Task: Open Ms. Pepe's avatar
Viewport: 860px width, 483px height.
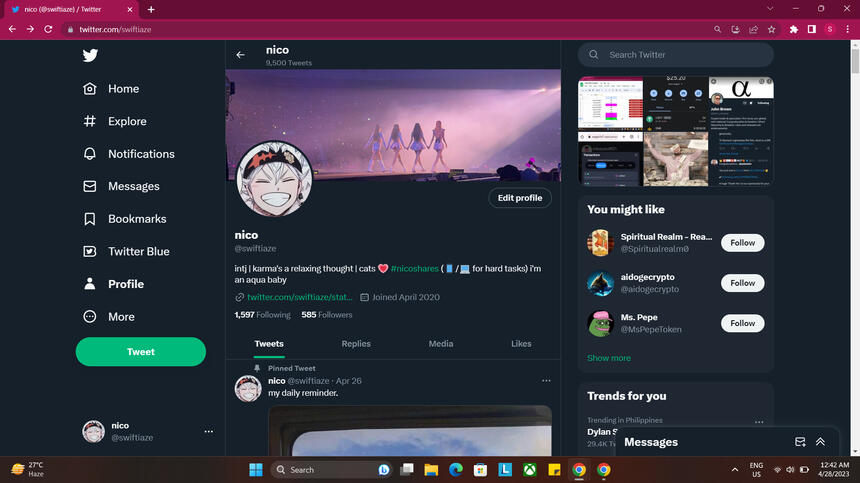Action: click(x=601, y=323)
